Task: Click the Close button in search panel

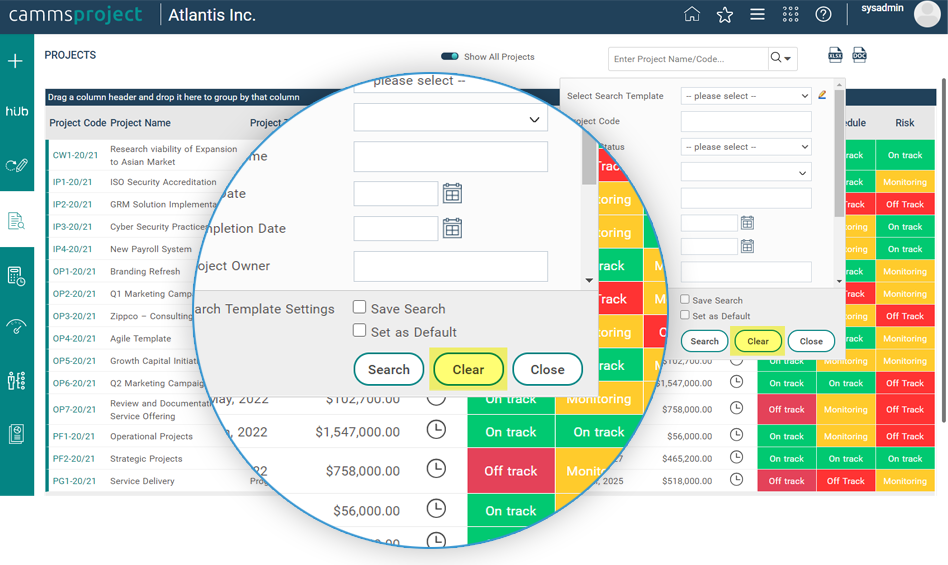Action: [811, 341]
